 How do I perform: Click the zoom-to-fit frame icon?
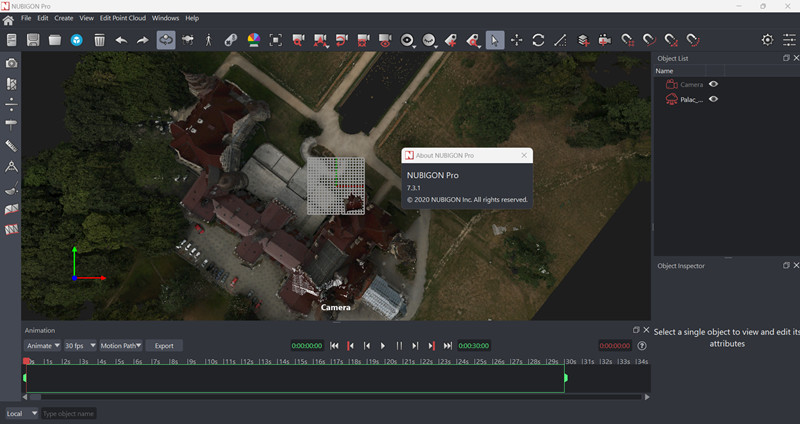[276, 40]
